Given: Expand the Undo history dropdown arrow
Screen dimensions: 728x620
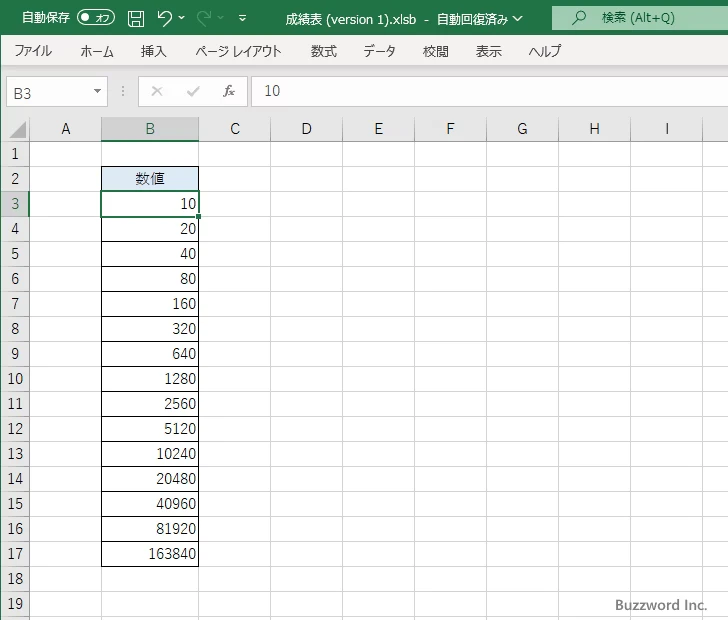Looking at the screenshot, I should [182, 18].
